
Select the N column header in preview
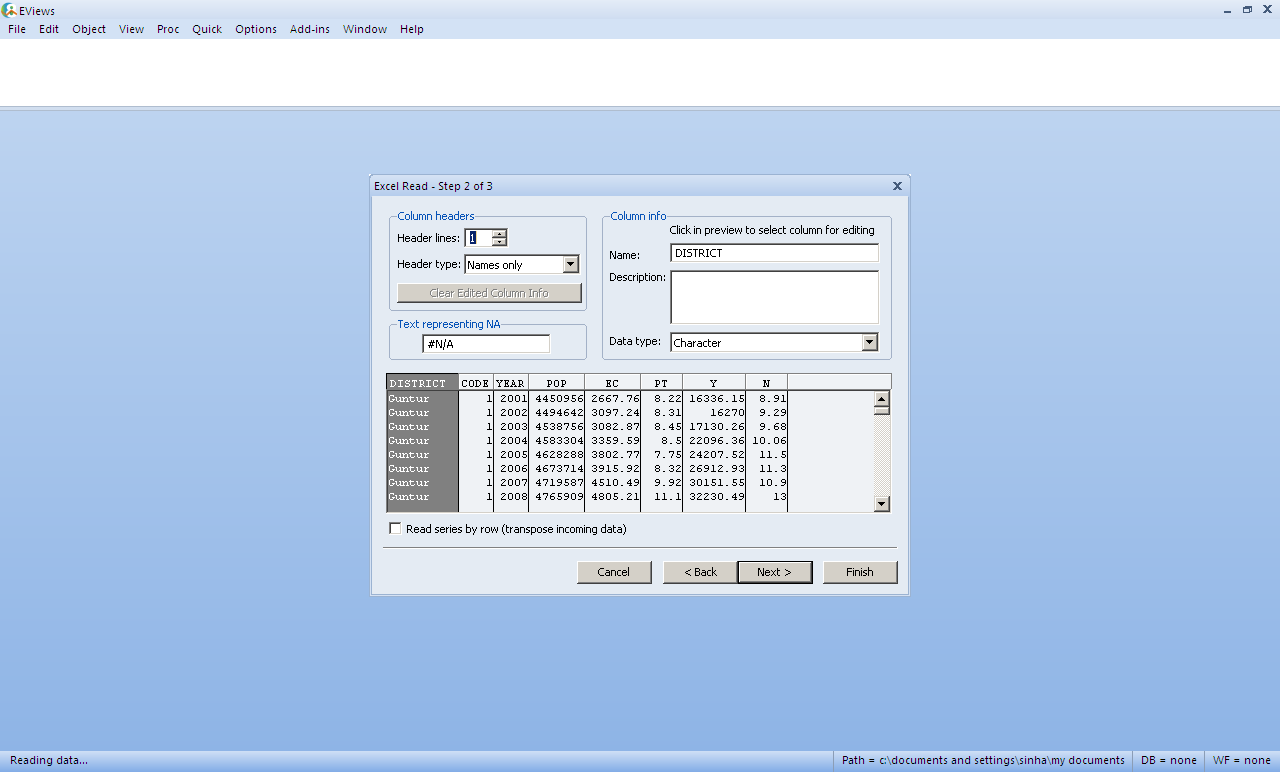(766, 383)
